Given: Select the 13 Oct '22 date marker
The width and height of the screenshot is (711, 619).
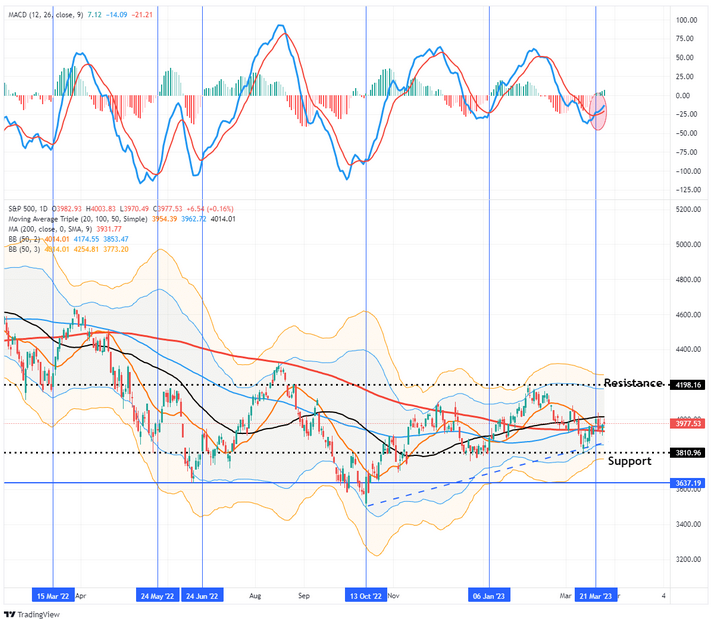Looking at the screenshot, I should click(366, 595).
